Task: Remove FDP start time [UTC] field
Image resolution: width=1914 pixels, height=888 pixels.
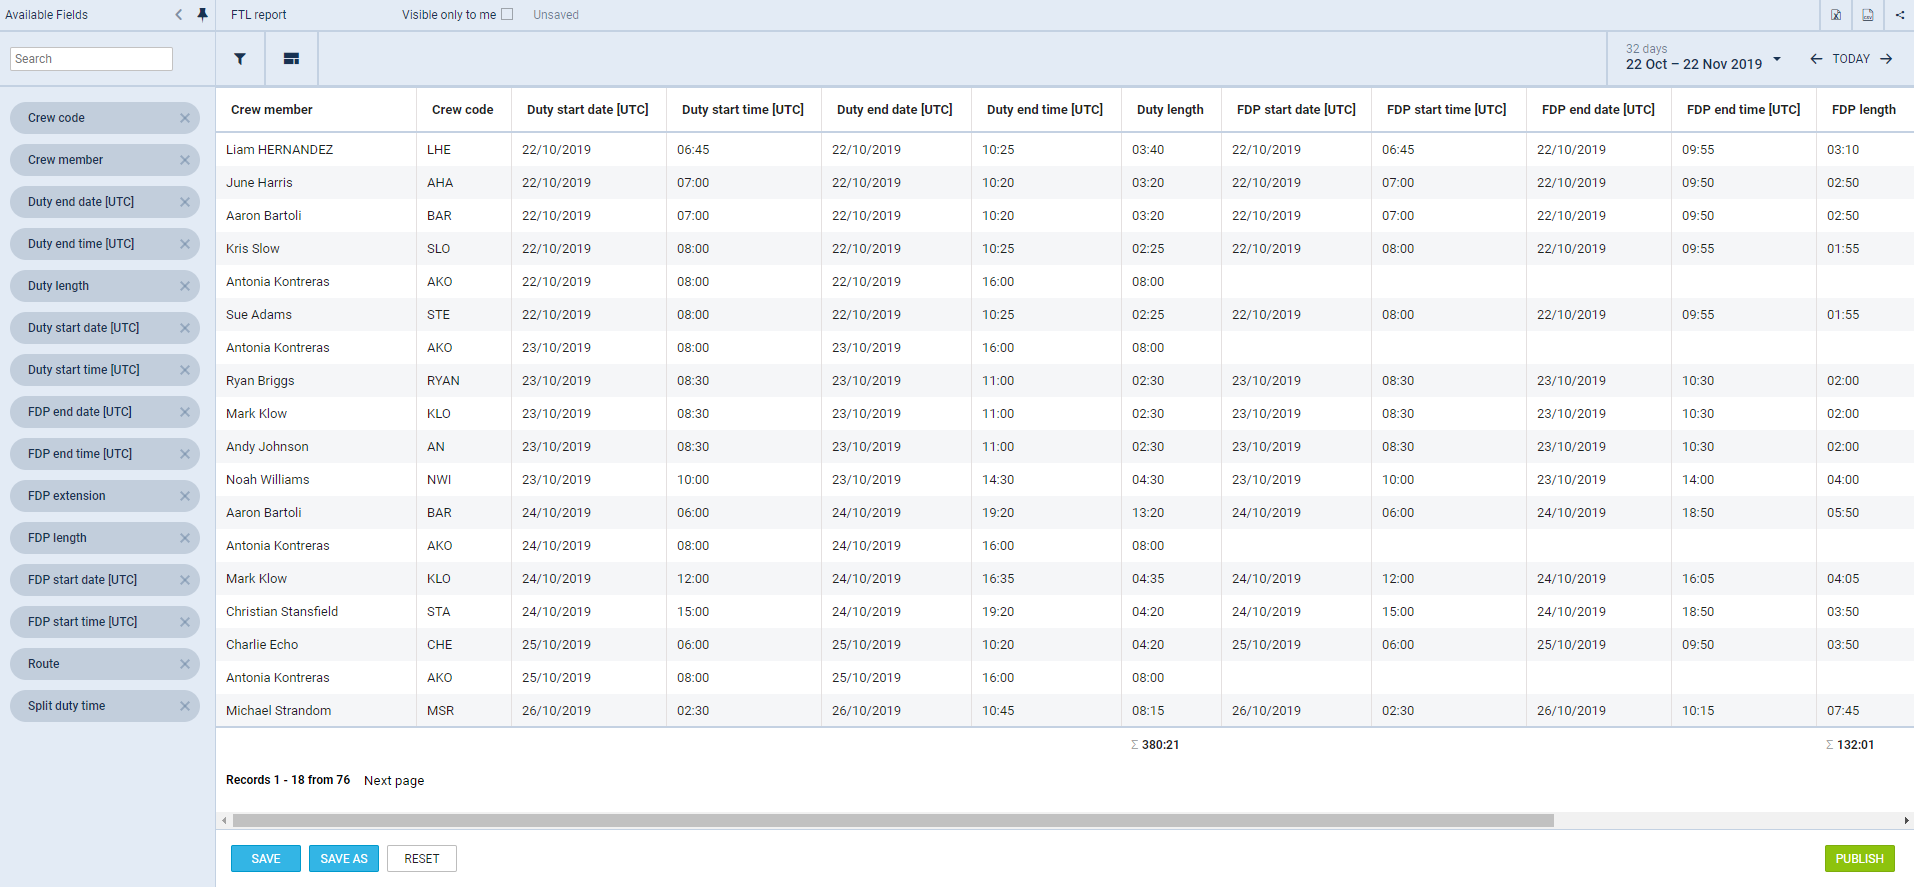Action: coord(184,622)
